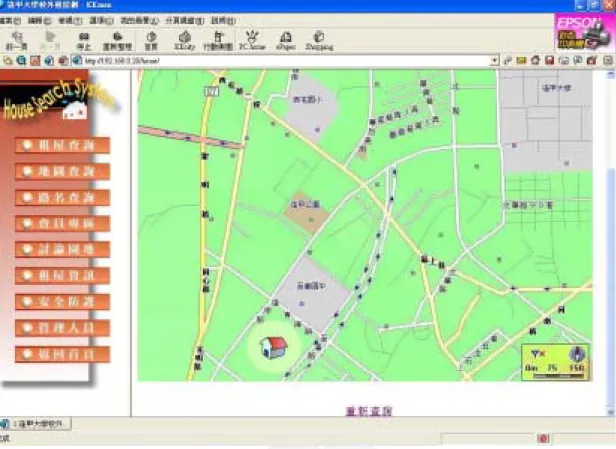
Task: Click the stop loading toolbar button
Action: 84,41
